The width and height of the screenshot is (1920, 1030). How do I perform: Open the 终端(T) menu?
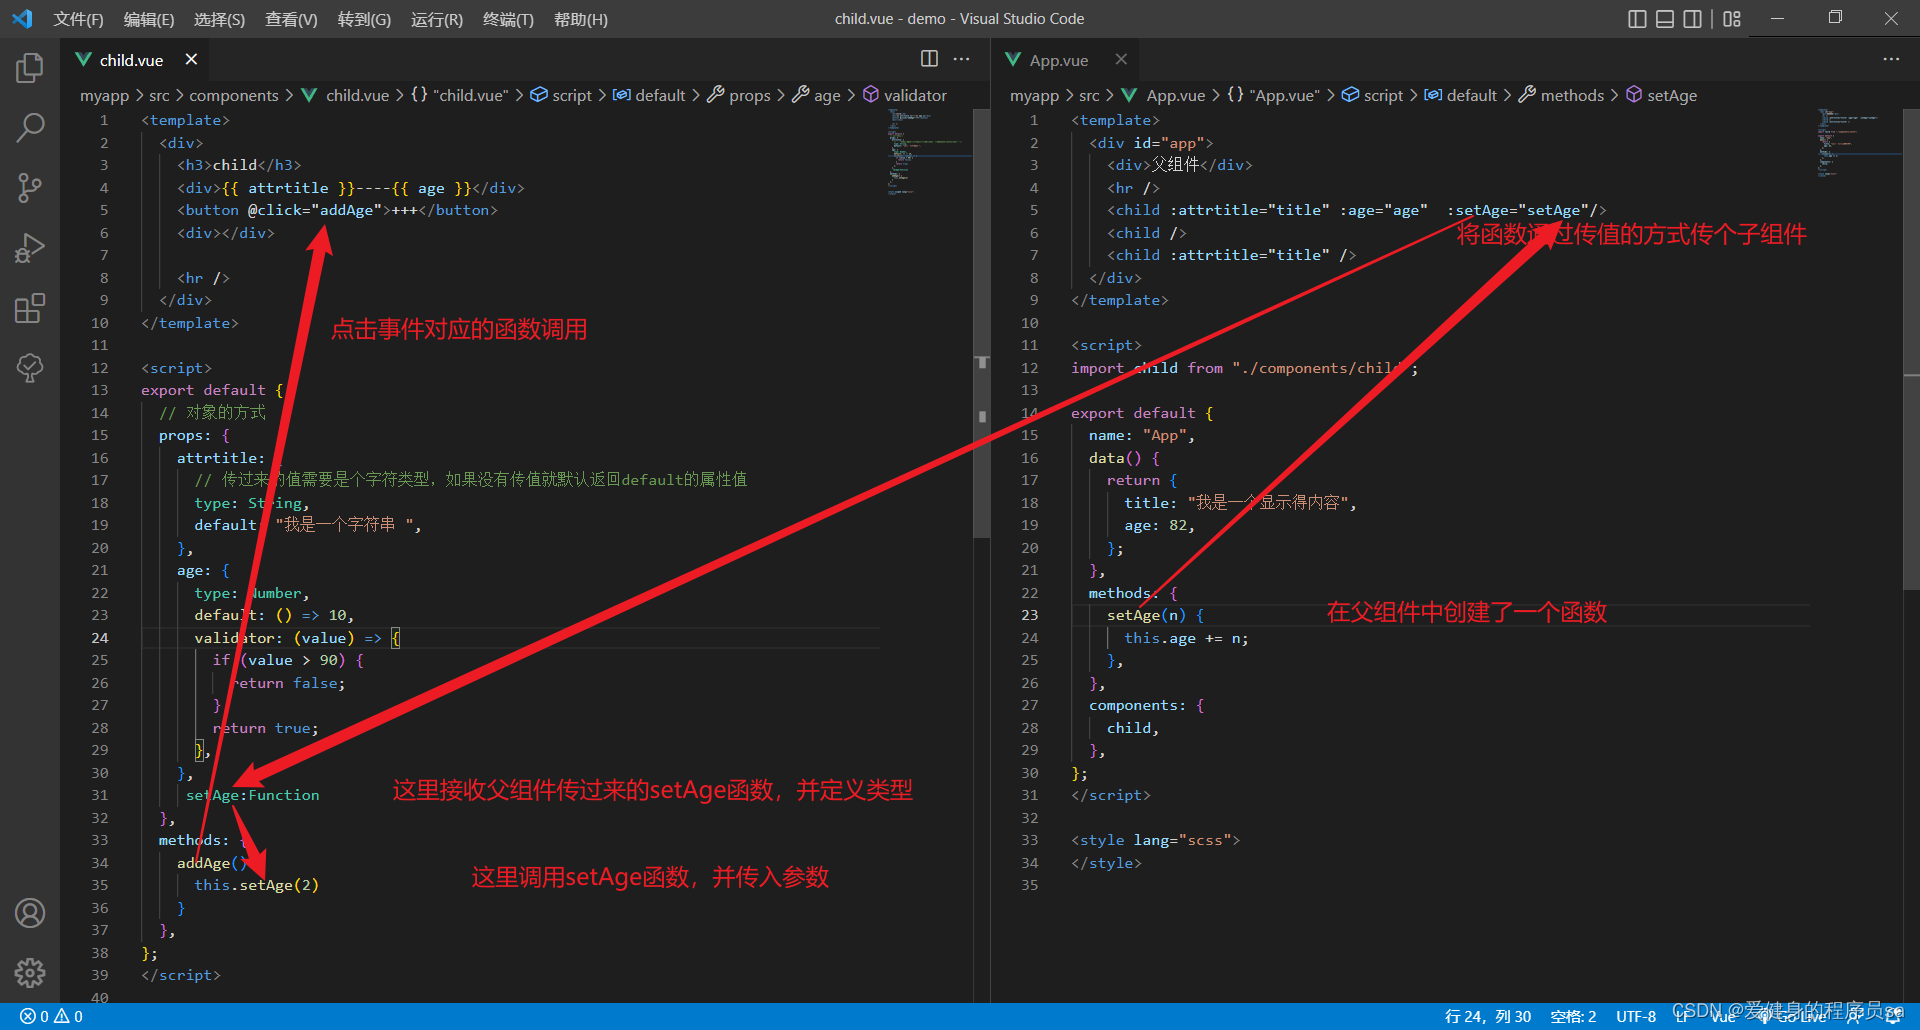pos(508,19)
